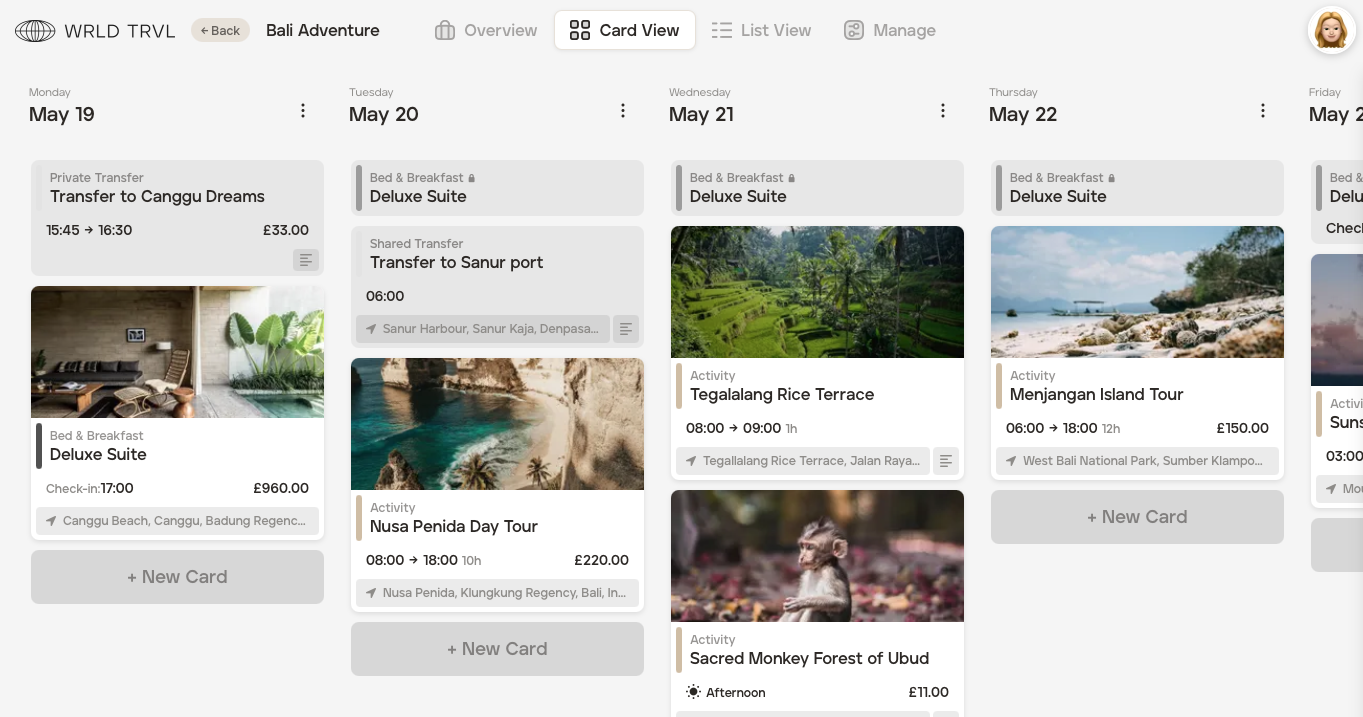1363x717 pixels.
Task: Open notes icon on Transfer to Canggu Dreams
Action: 306,260
